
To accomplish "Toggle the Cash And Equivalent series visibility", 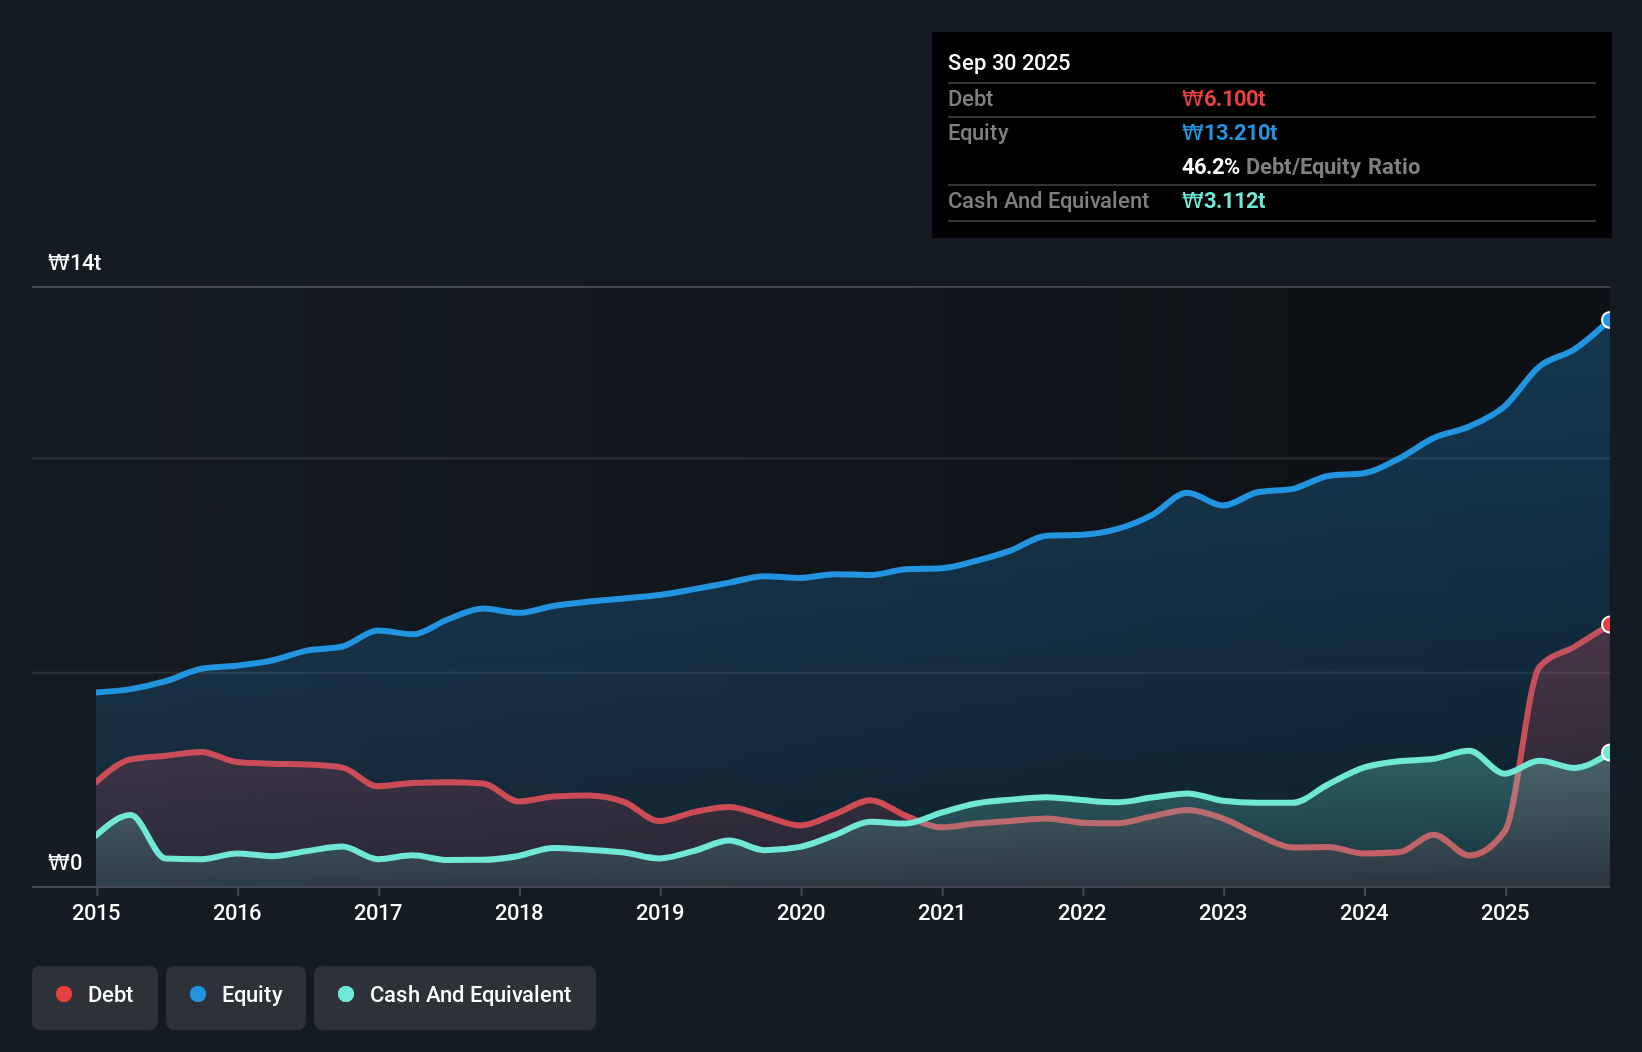I will [x=455, y=997].
